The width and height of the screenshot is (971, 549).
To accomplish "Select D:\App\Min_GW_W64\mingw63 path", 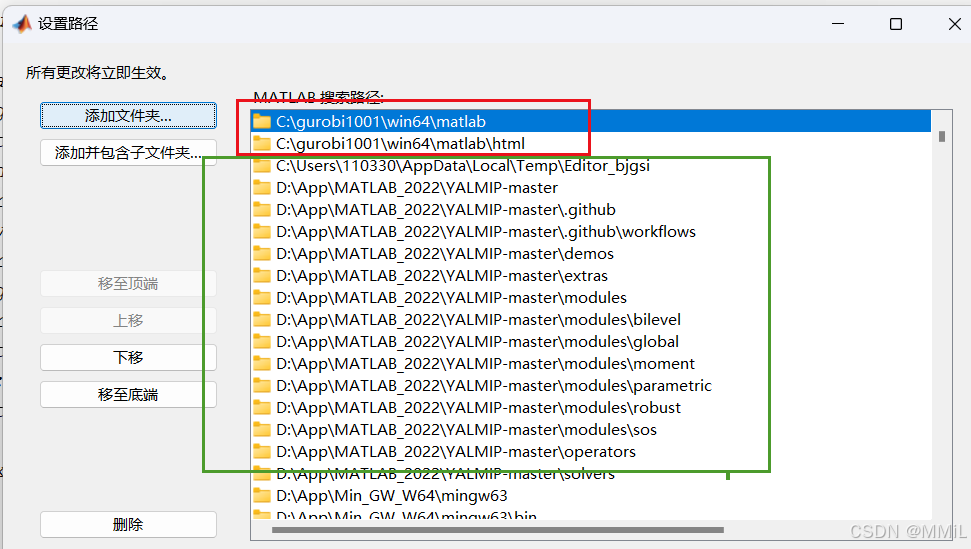I will point(391,495).
